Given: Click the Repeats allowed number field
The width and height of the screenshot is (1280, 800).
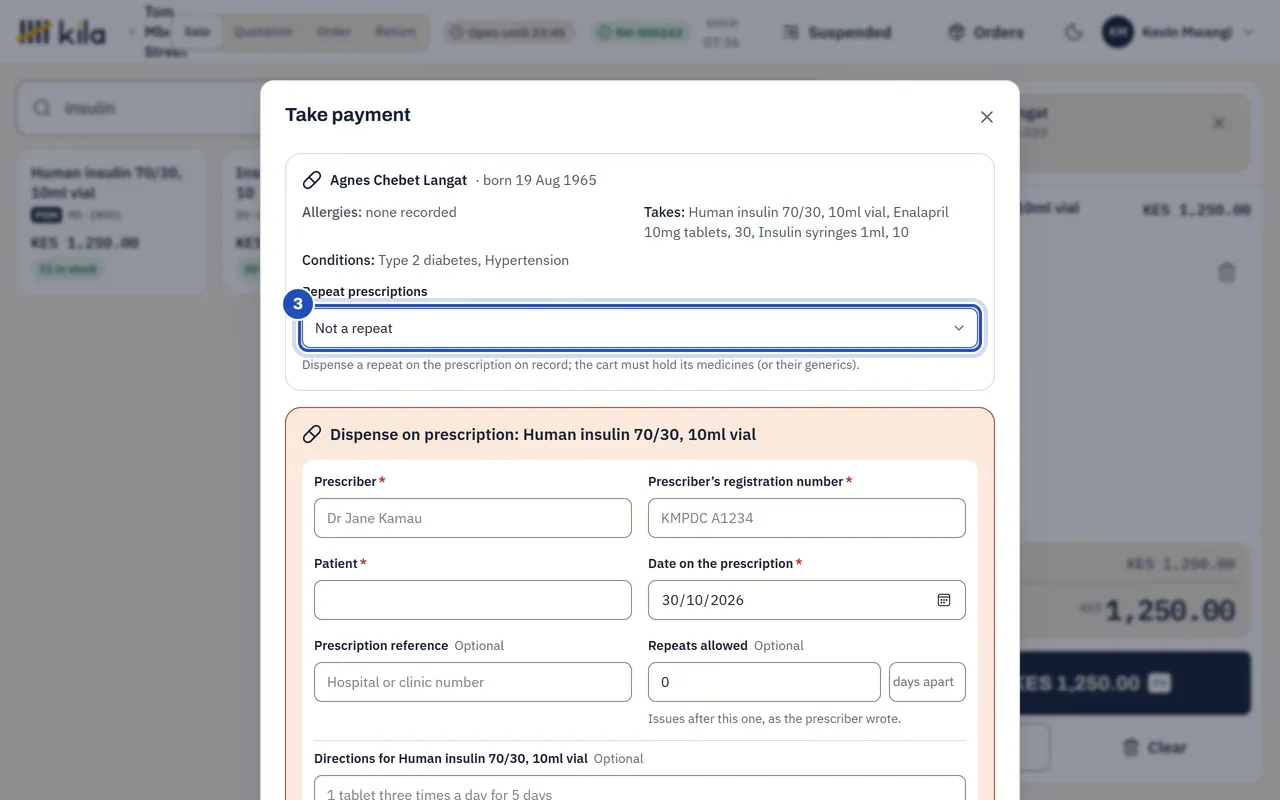Looking at the screenshot, I should coord(764,682).
